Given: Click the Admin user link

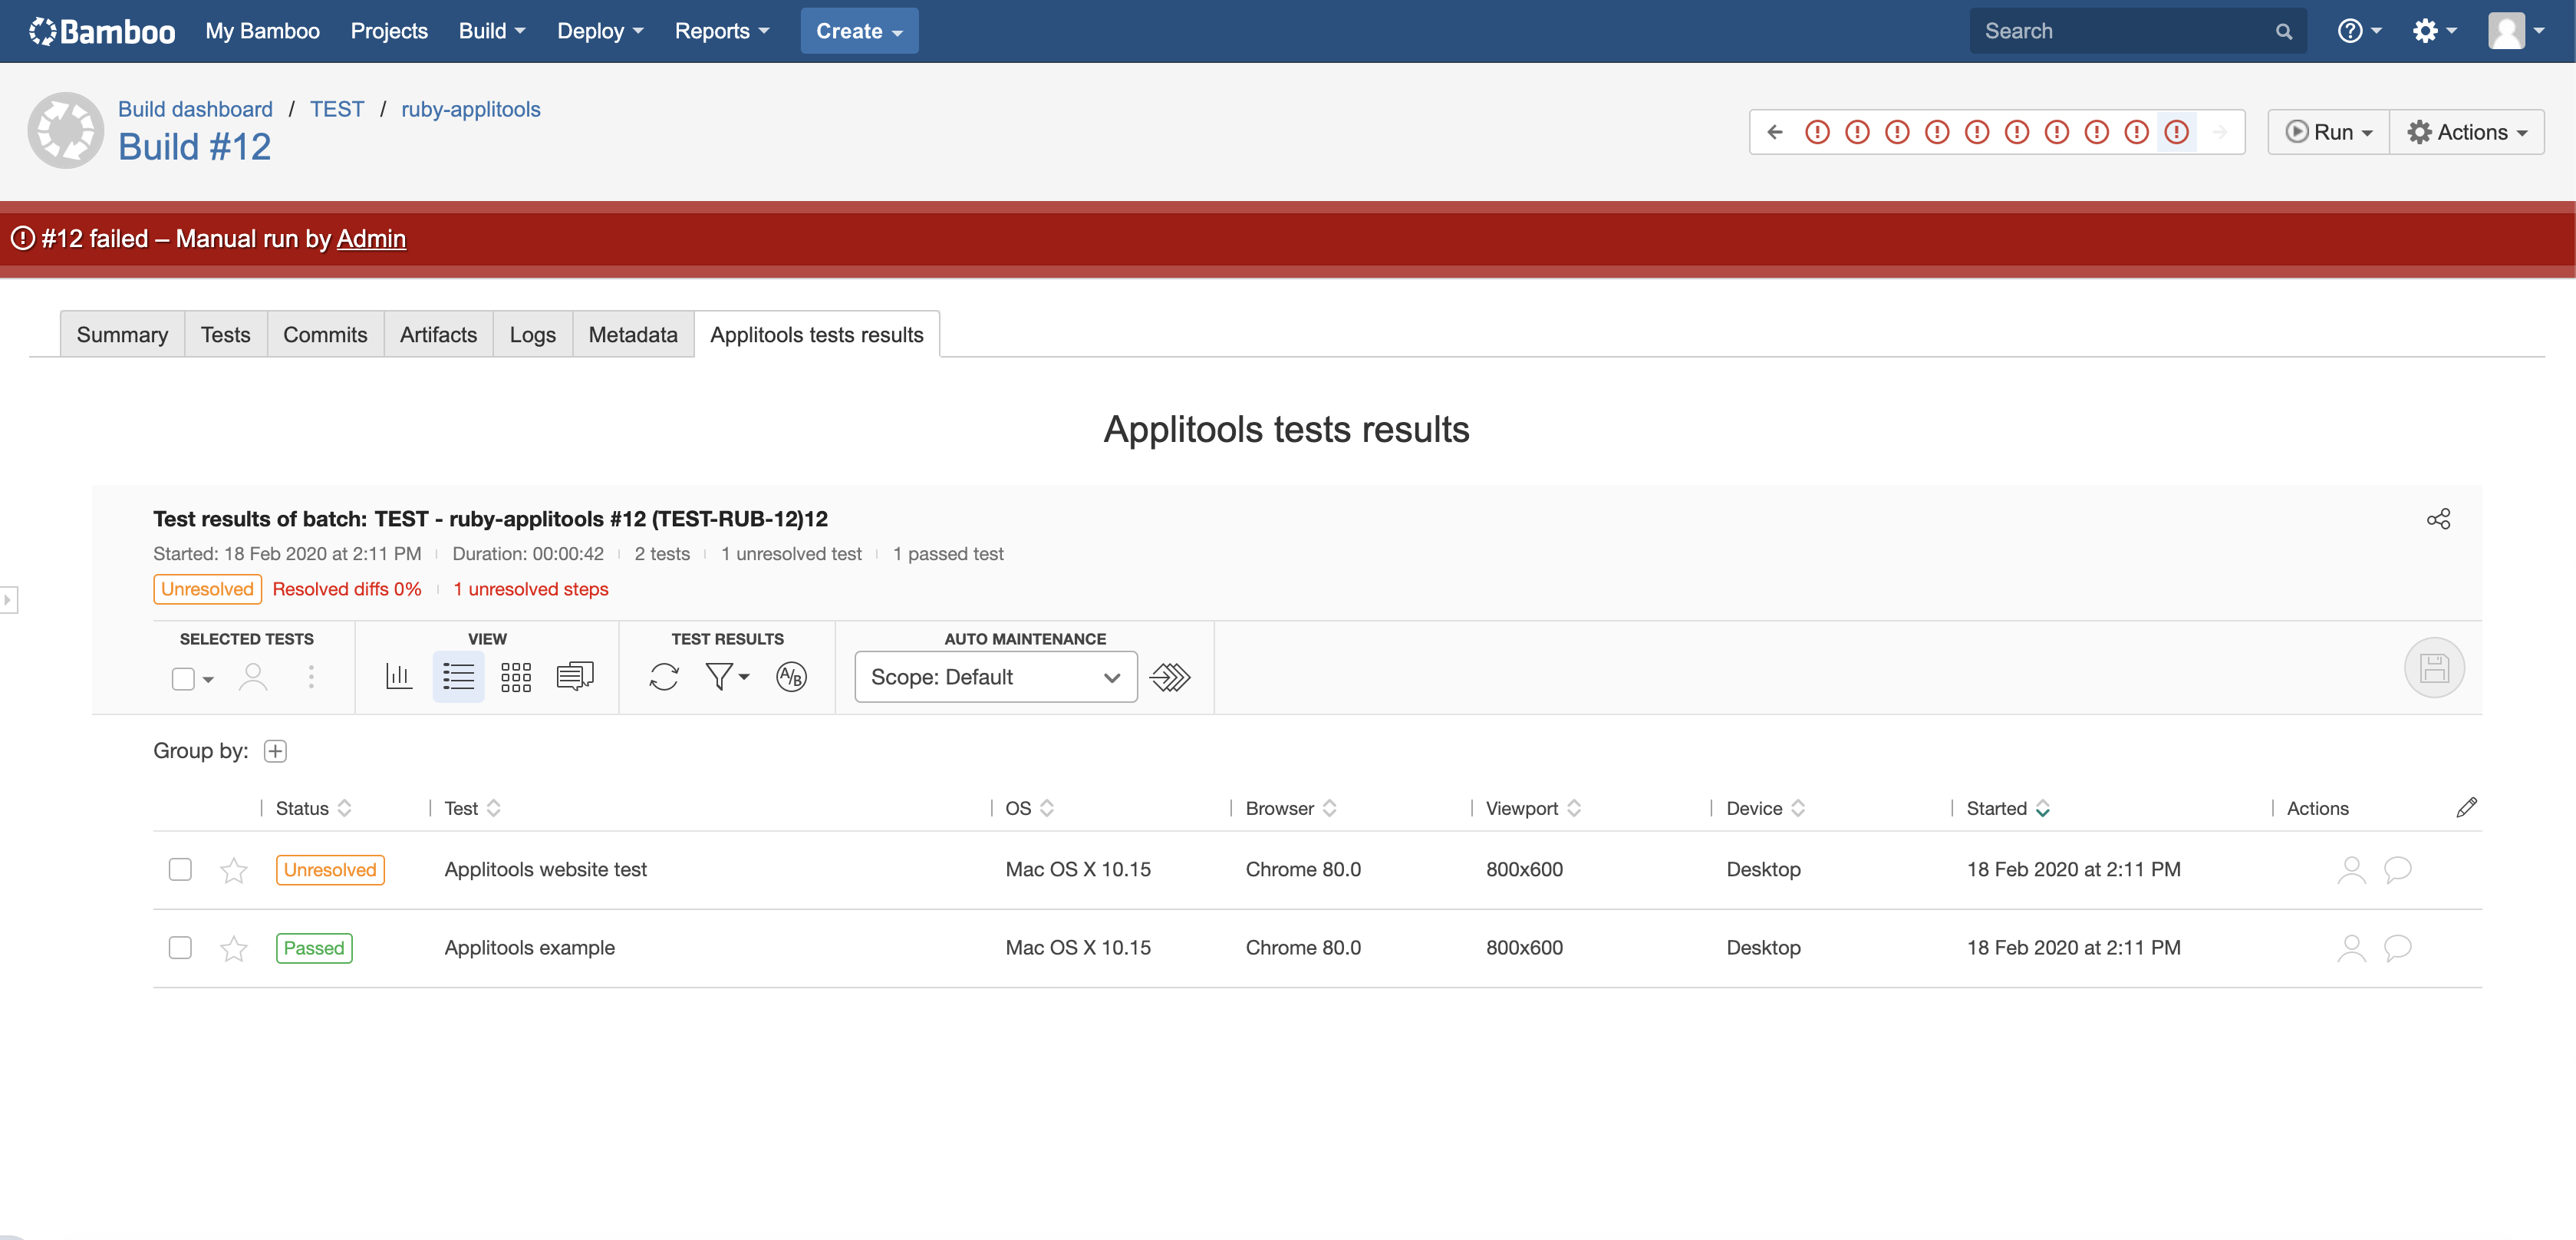Looking at the screenshot, I should pos(371,239).
